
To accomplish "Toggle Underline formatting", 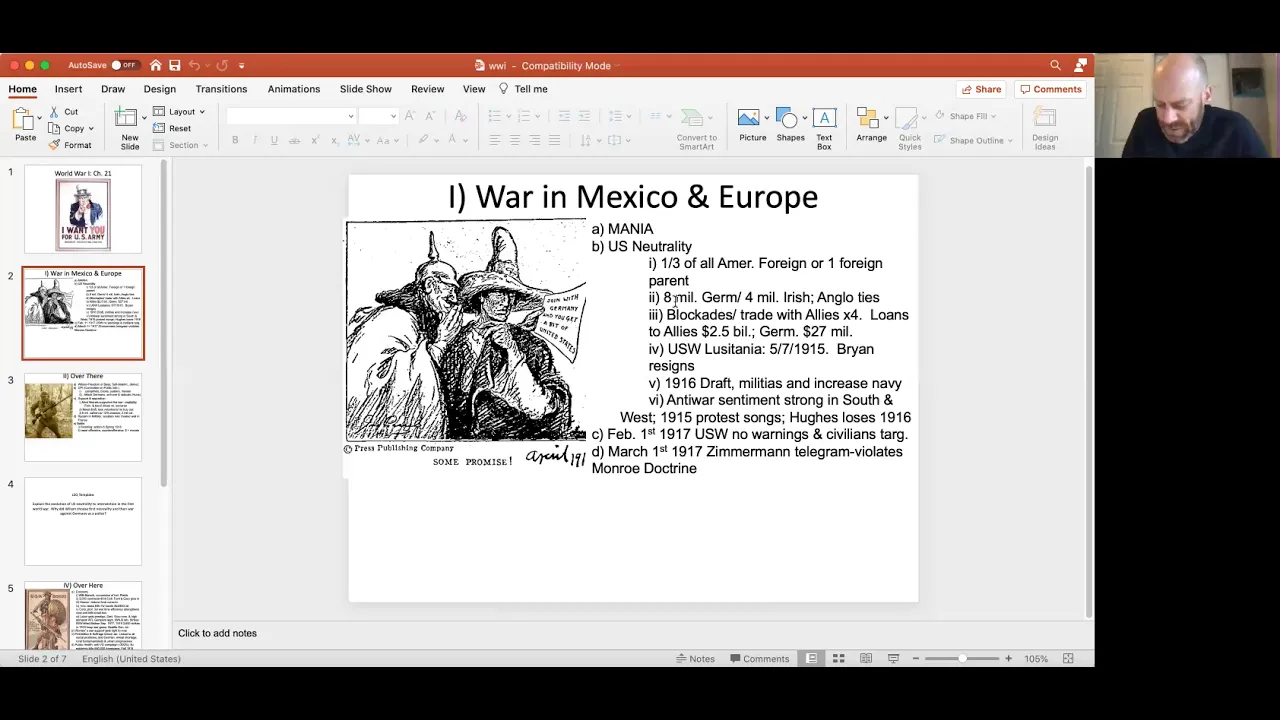I will pos(274,140).
